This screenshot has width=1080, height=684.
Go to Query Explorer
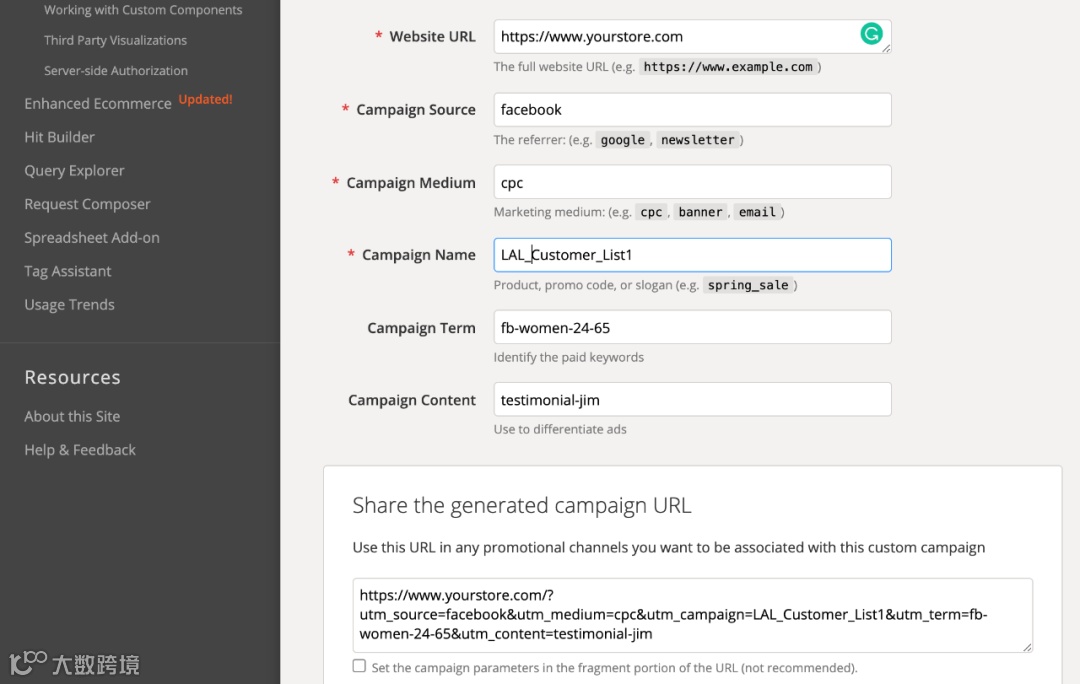tap(74, 170)
